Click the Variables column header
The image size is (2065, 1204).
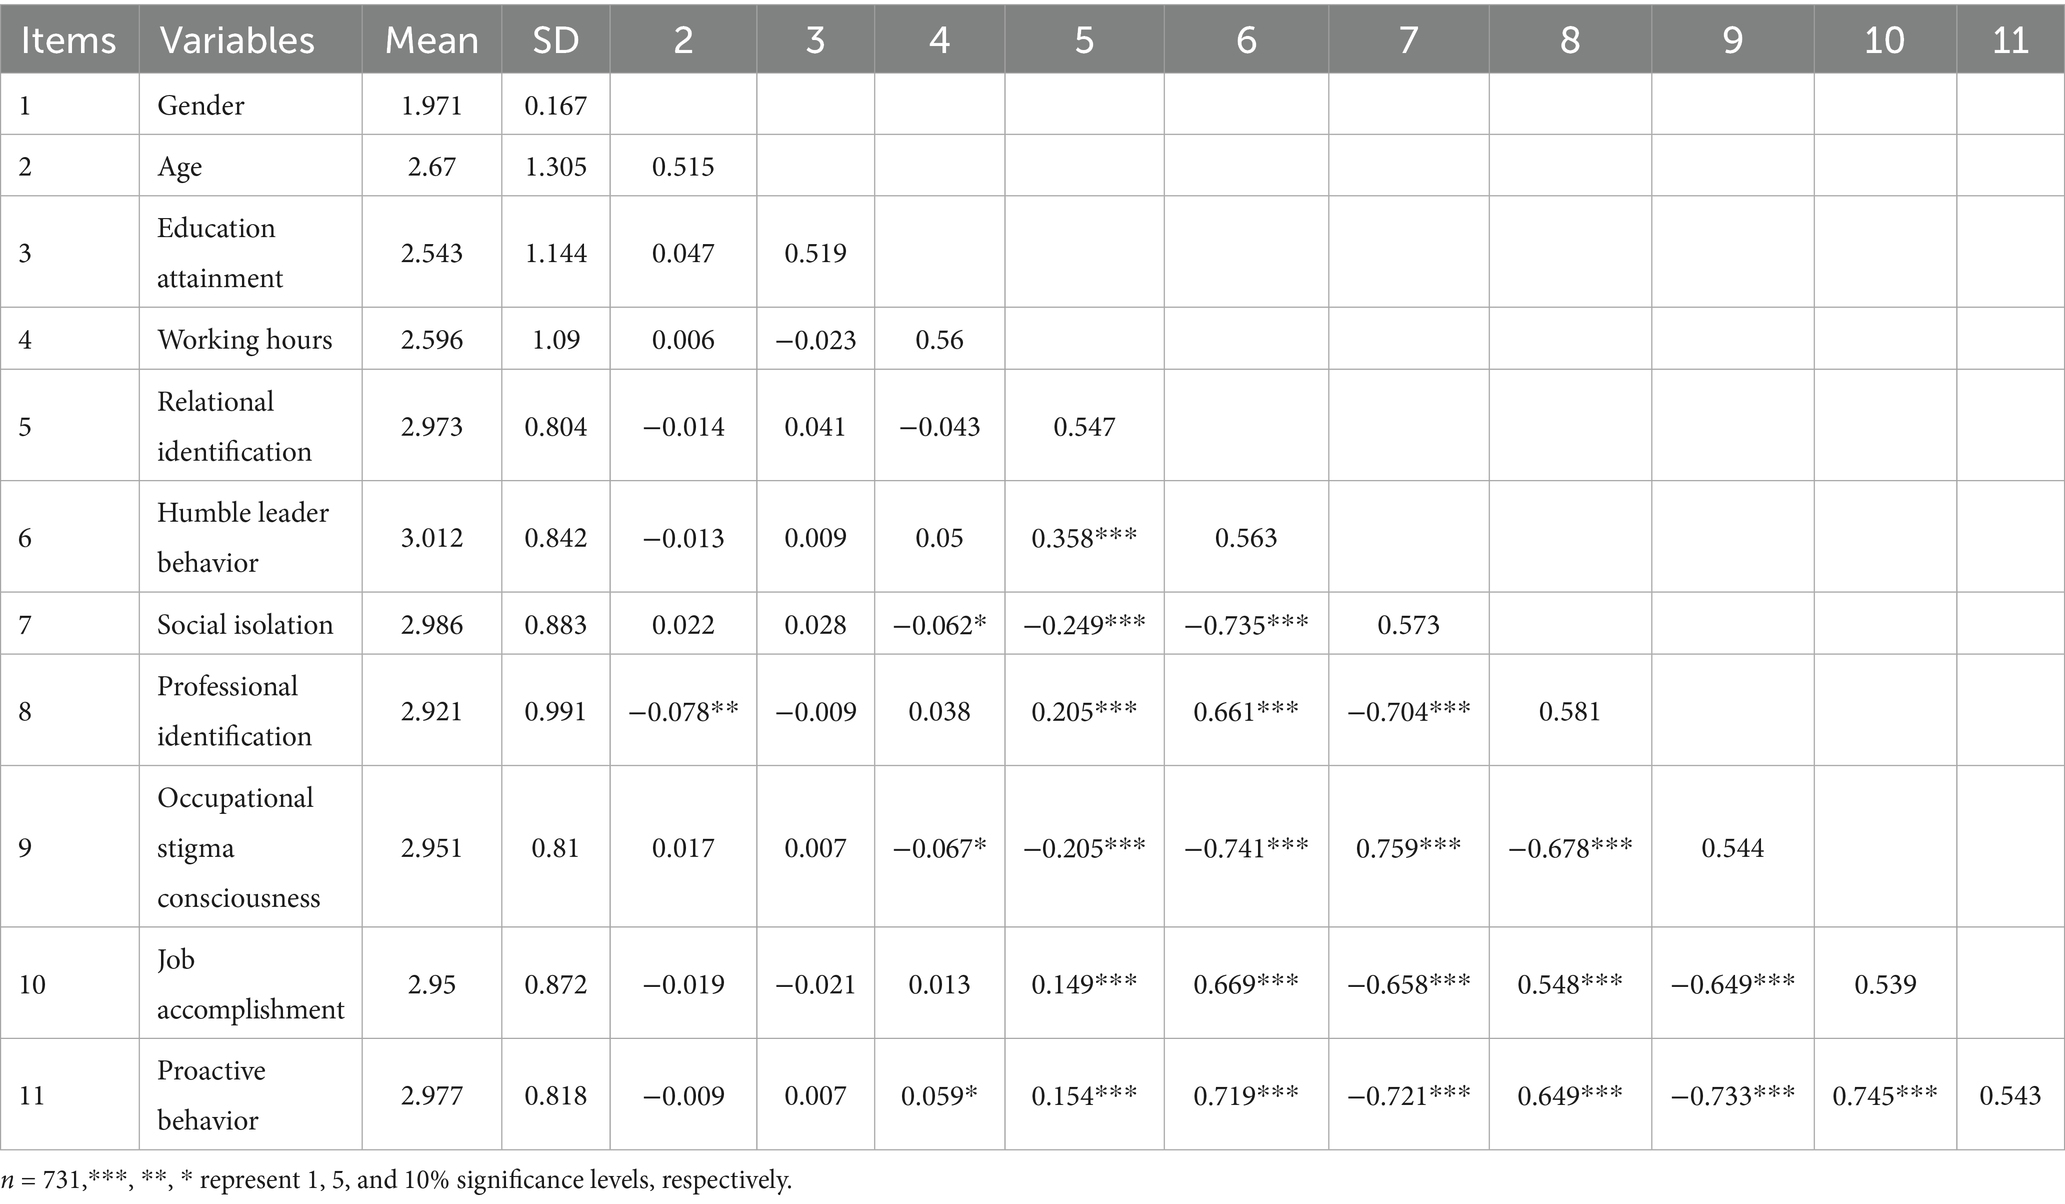(237, 40)
